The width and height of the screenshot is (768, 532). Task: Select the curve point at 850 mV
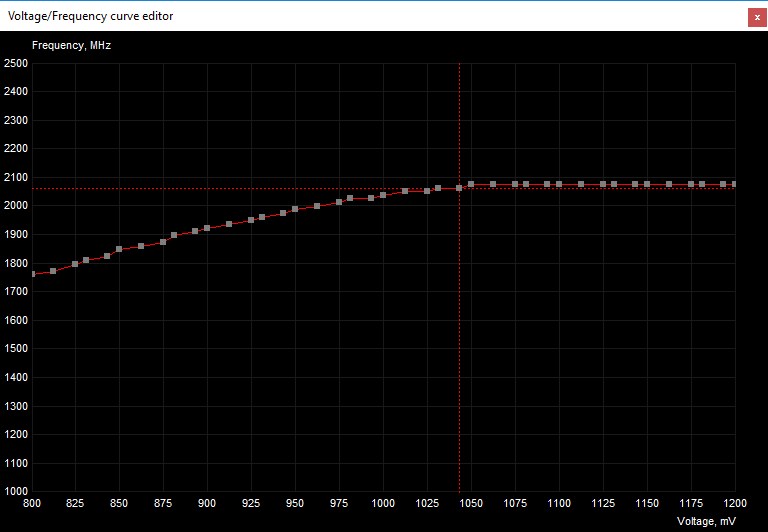(119, 249)
